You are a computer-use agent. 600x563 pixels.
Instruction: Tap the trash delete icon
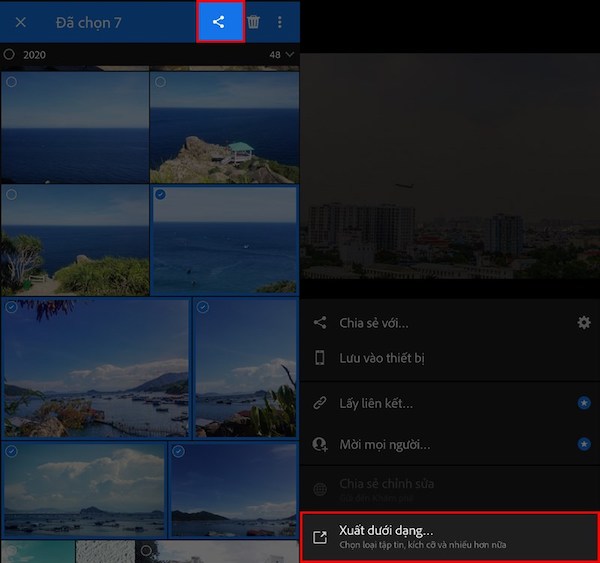coord(253,22)
